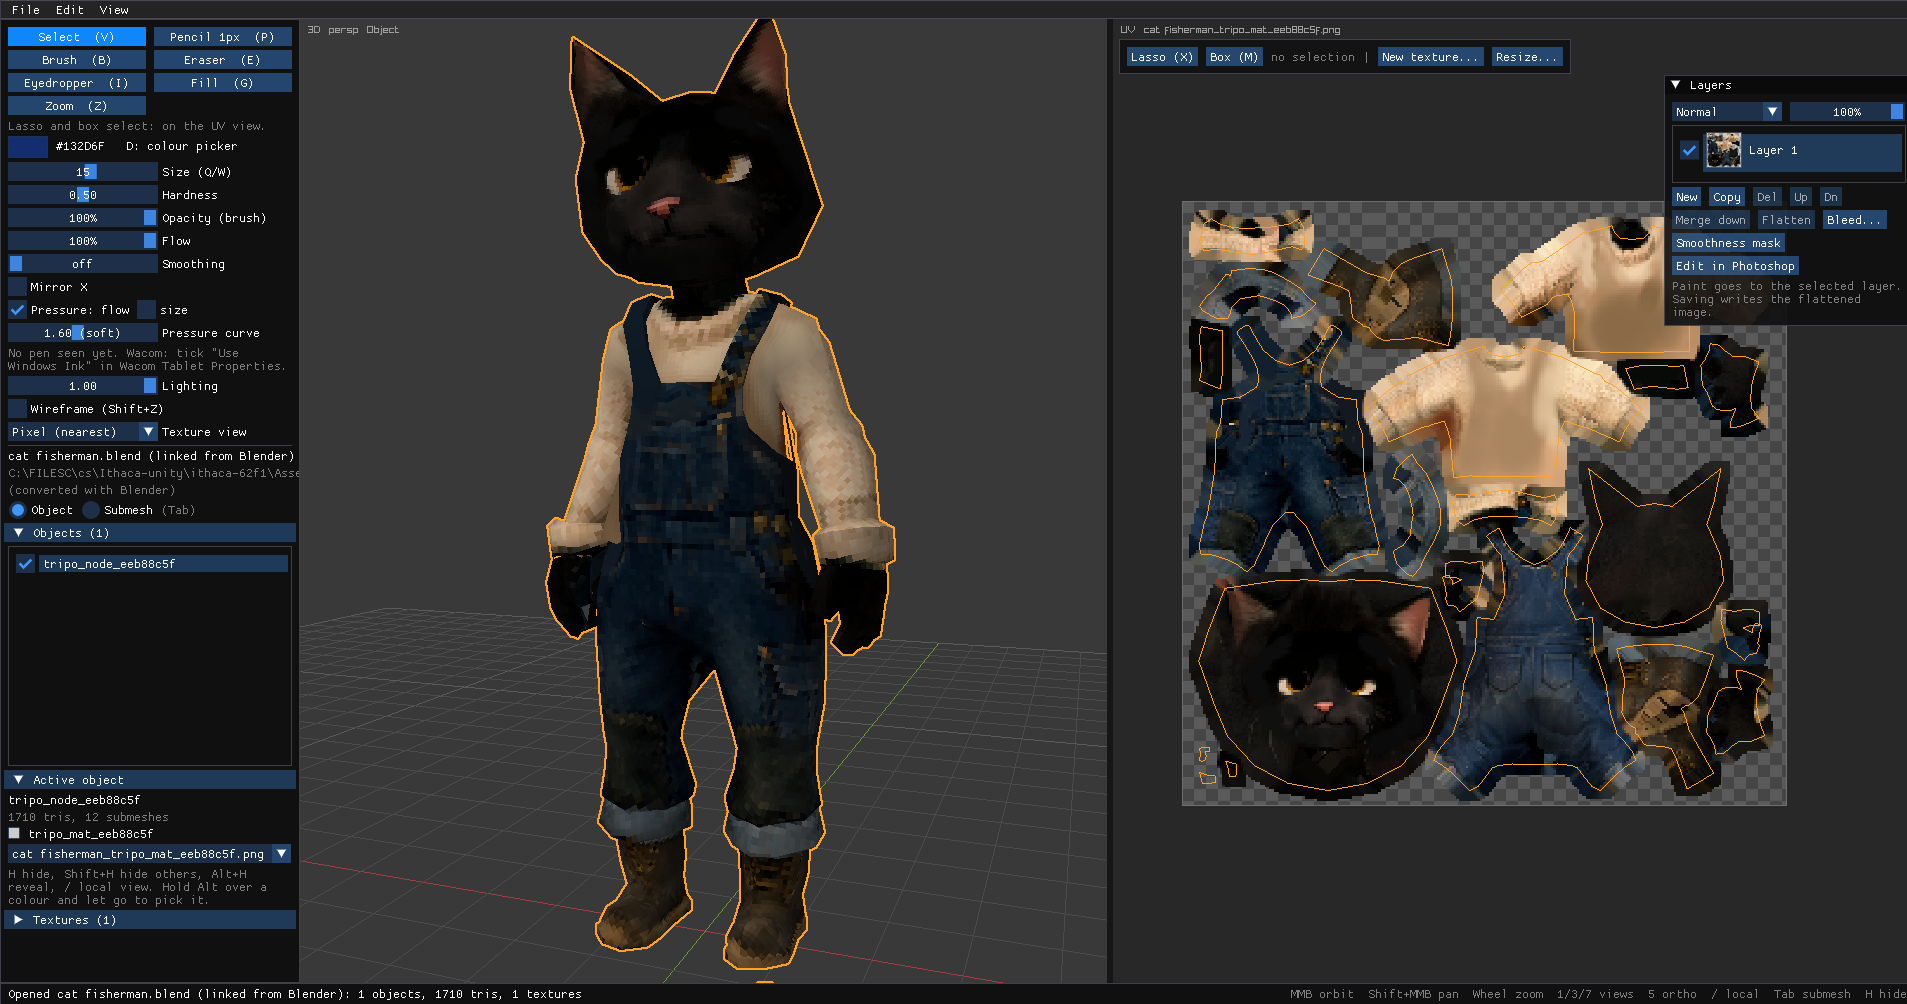Select the Brush (B) tool
This screenshot has width=1907, height=1004.
click(77, 60)
